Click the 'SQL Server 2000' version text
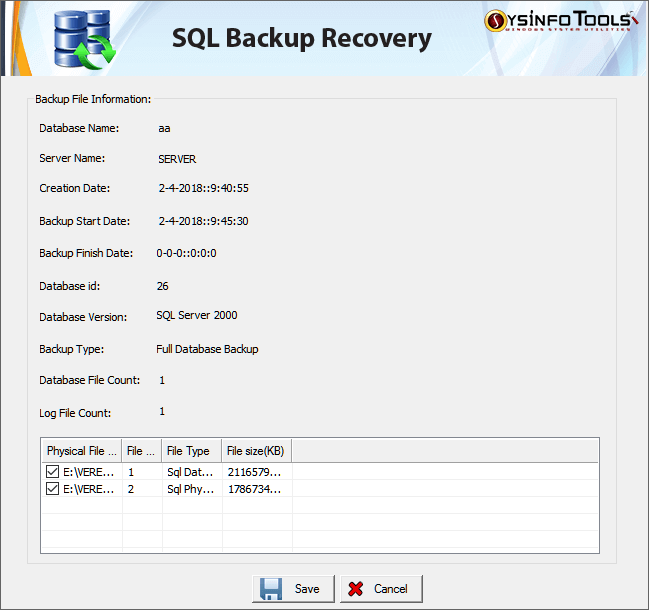Image resolution: width=649 pixels, height=610 pixels. coord(197,315)
